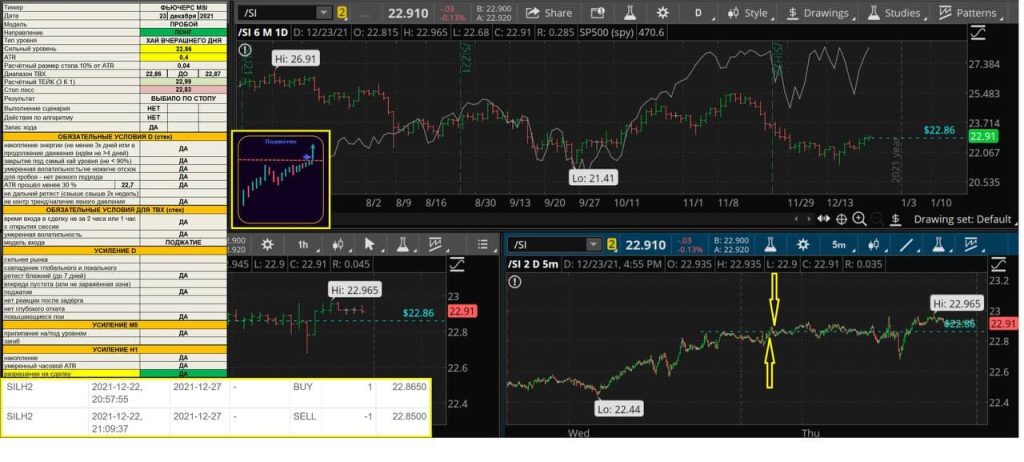1024x462 pixels.
Task: Select the green ЛОНГ direction cell
Action: coord(184,32)
